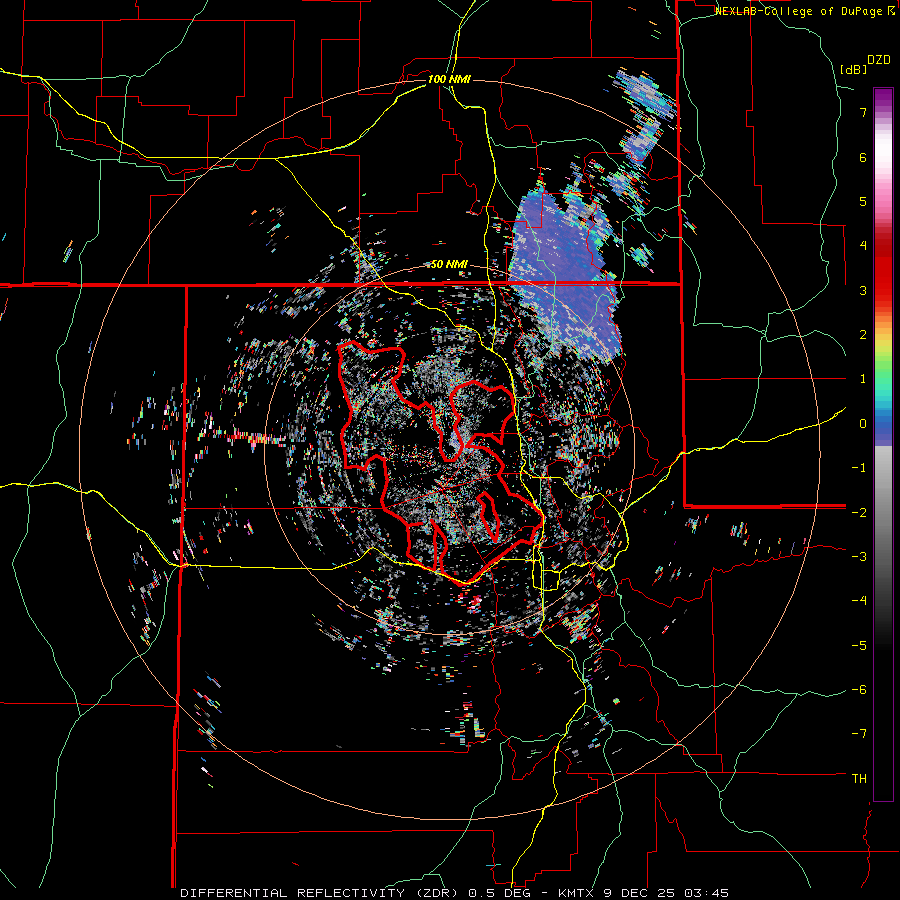900x900 pixels.
Task: Click the 100 NMI range ring label
Action: [449, 79]
